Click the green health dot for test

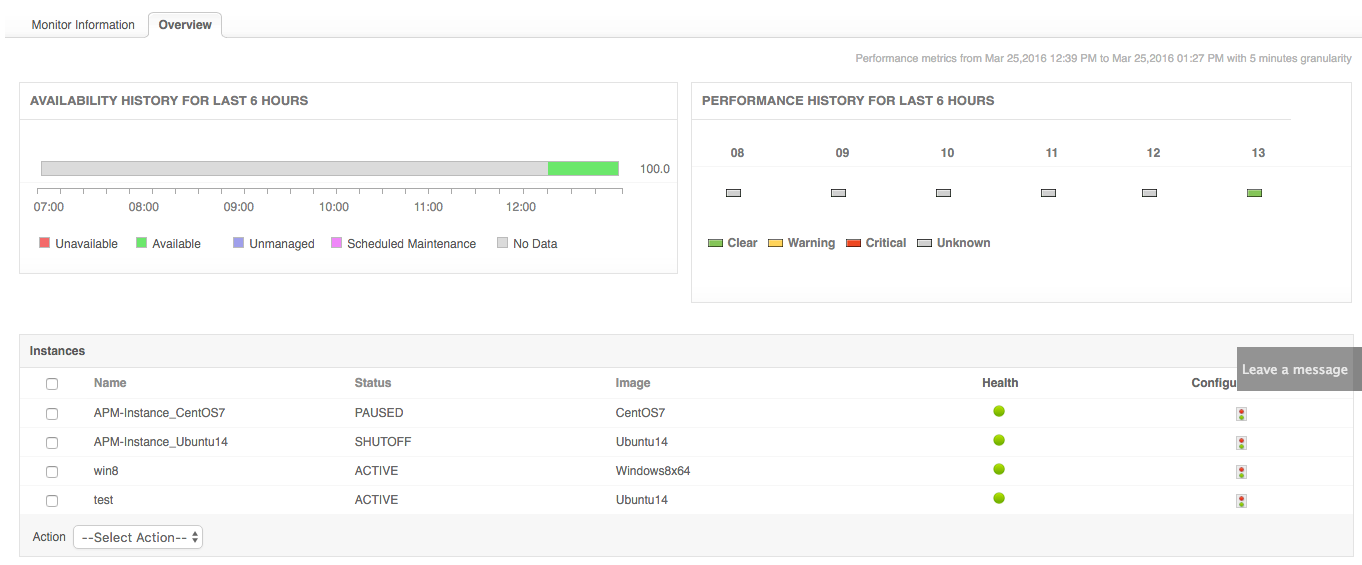pos(999,498)
